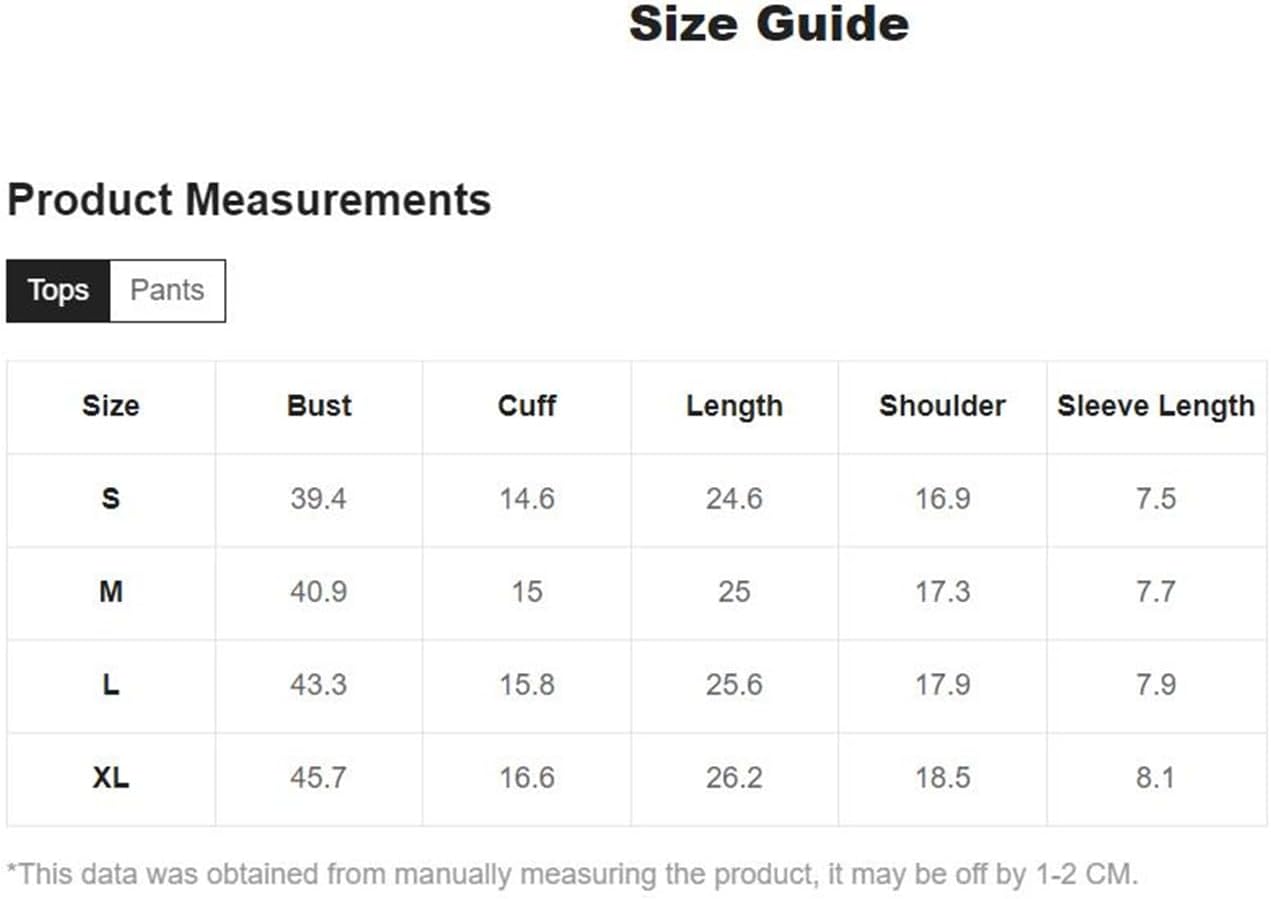Click the Cuff column header
Viewport: 1271px width, 899px height.
point(527,406)
